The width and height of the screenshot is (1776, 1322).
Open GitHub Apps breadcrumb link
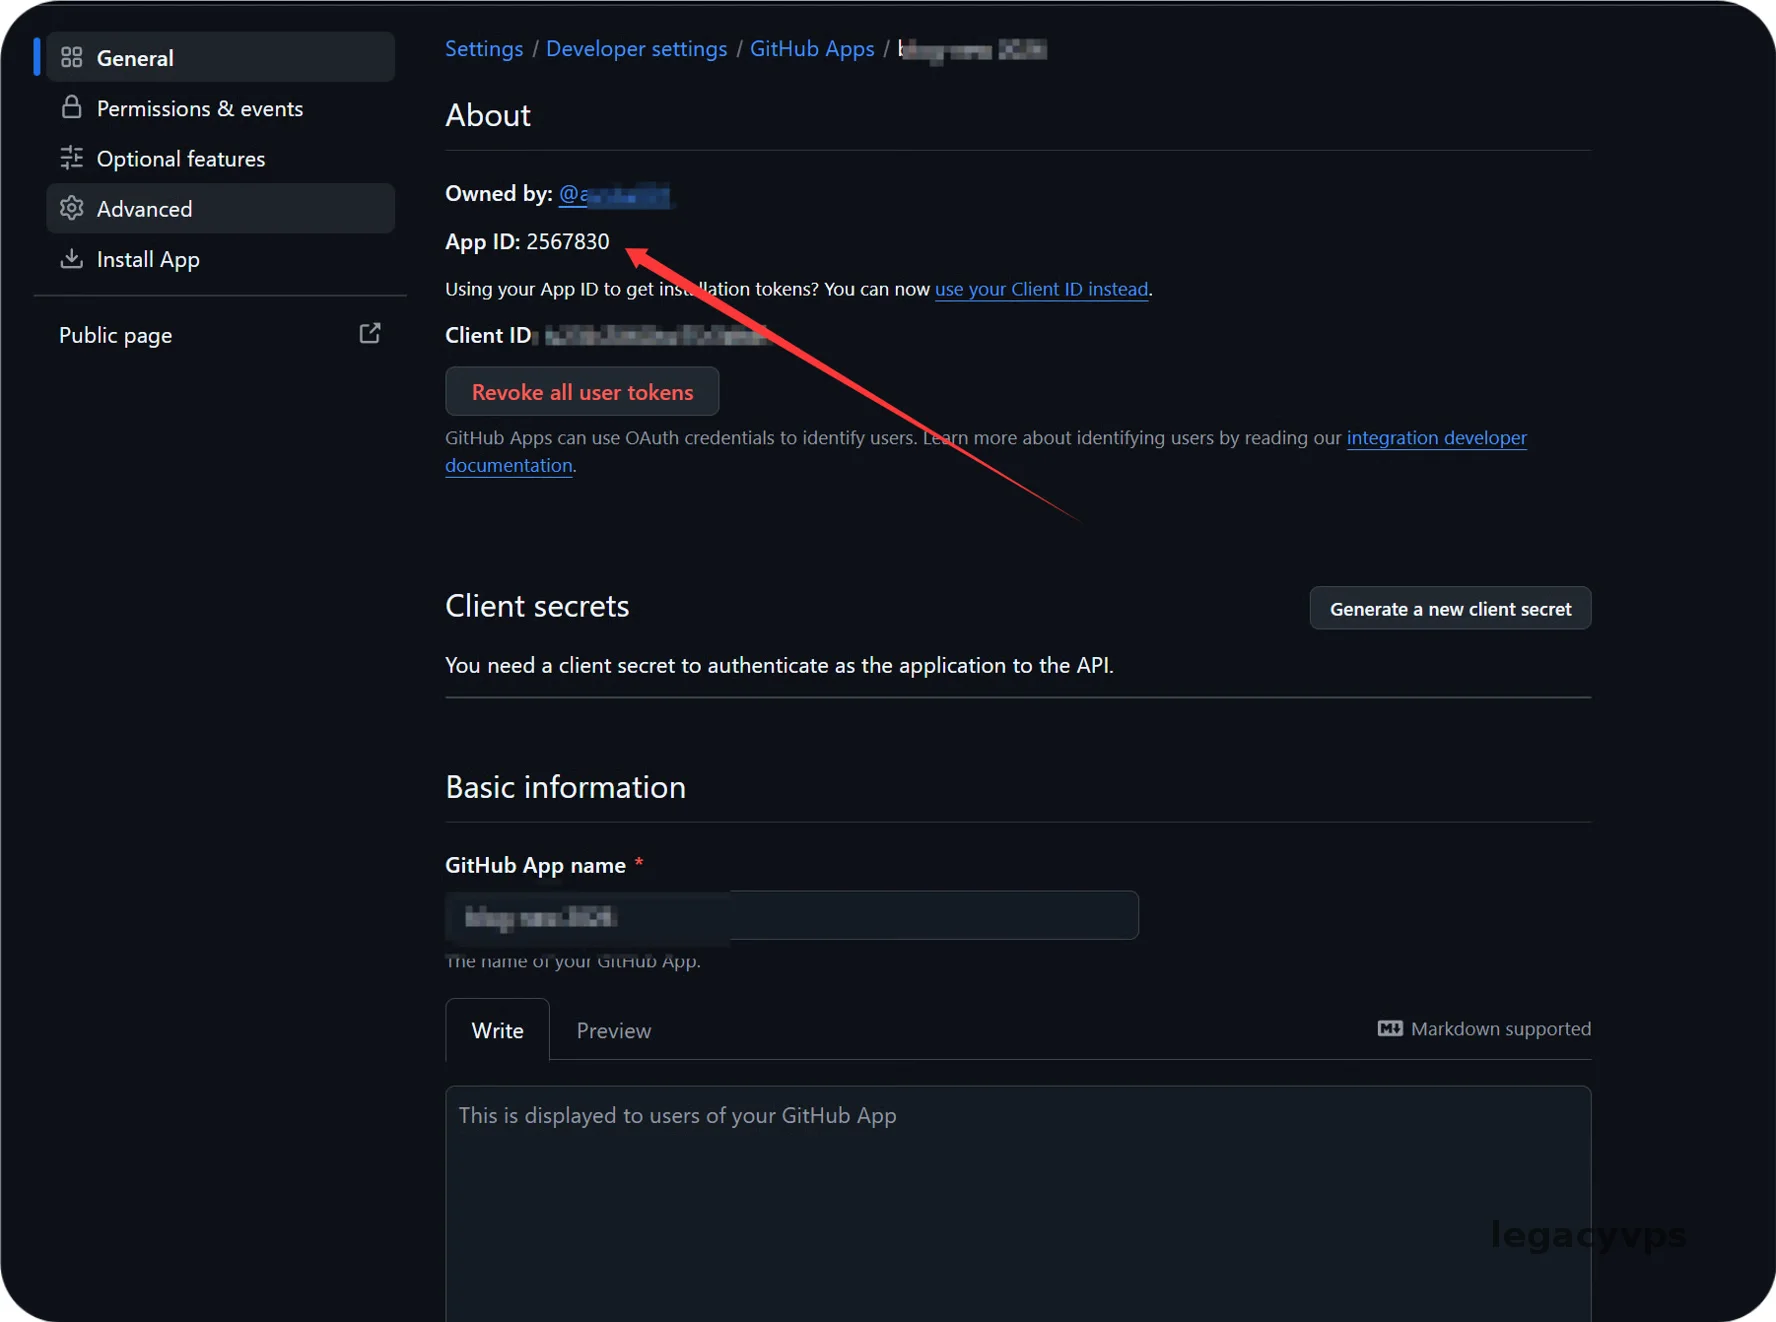[811, 48]
